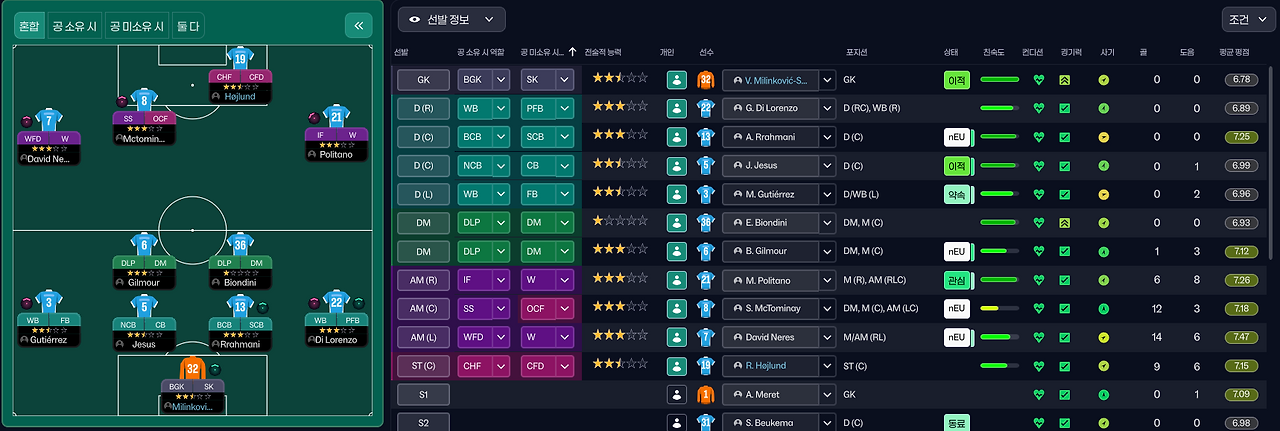Click personal instructions icon for Politano

pos(677,280)
